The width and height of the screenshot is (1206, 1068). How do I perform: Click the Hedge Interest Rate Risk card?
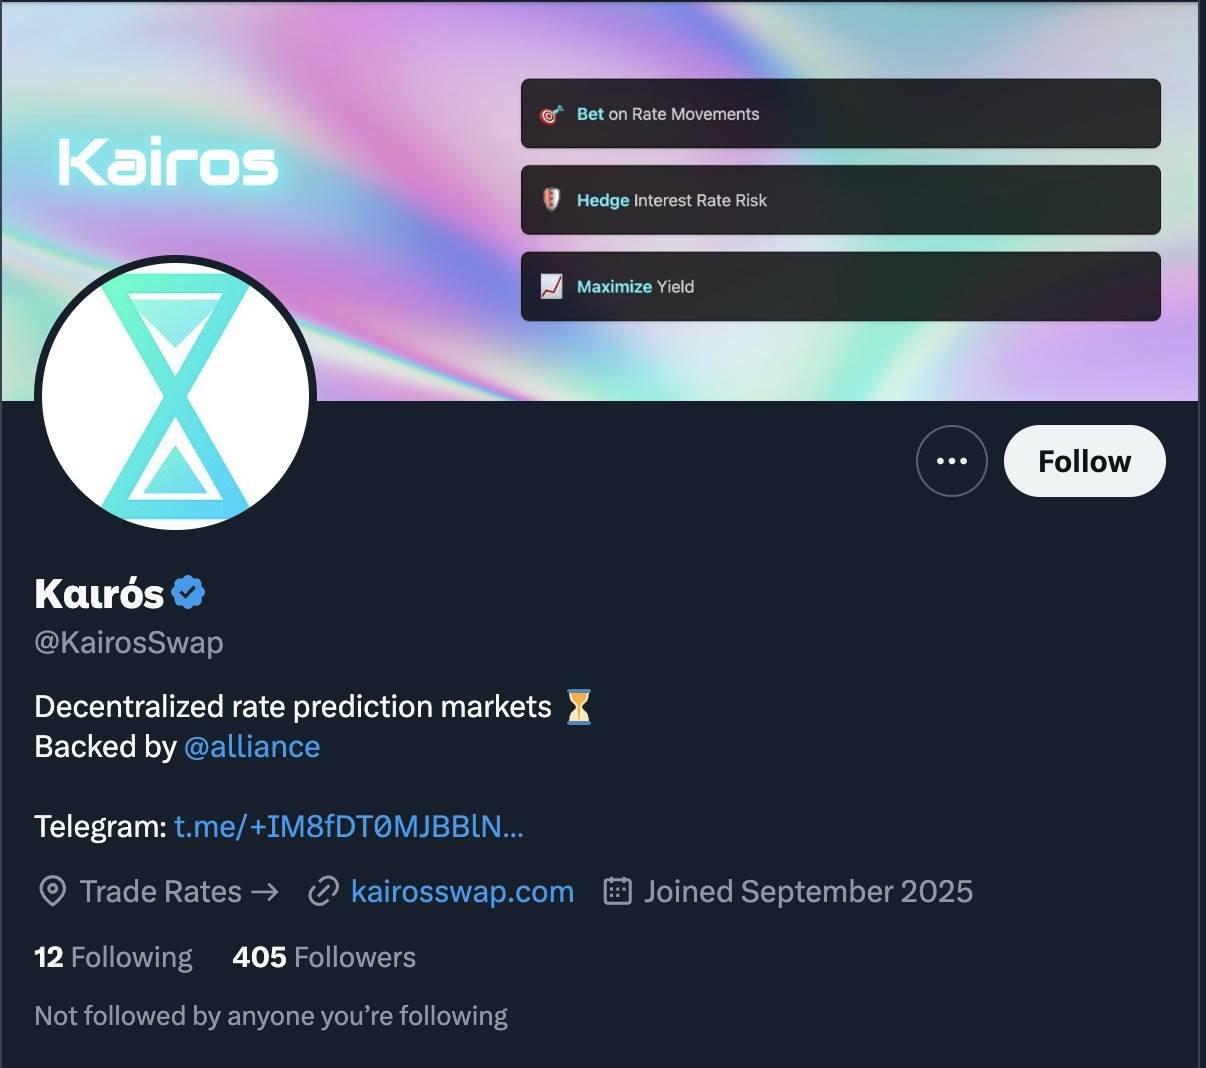[x=840, y=200]
